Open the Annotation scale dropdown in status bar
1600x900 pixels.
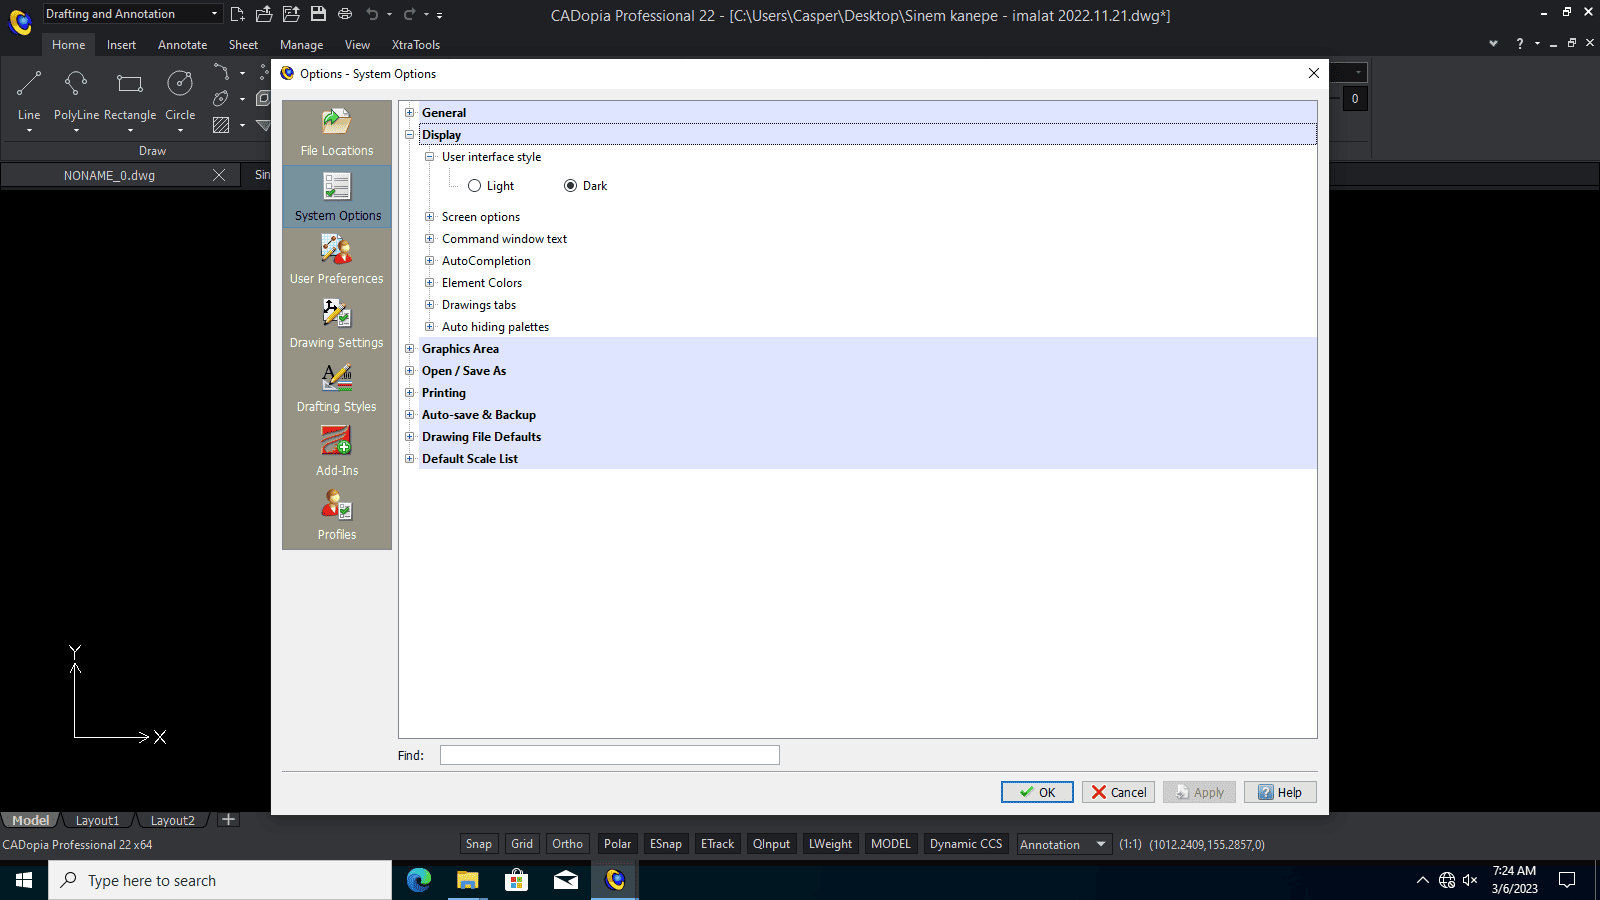coord(1064,844)
